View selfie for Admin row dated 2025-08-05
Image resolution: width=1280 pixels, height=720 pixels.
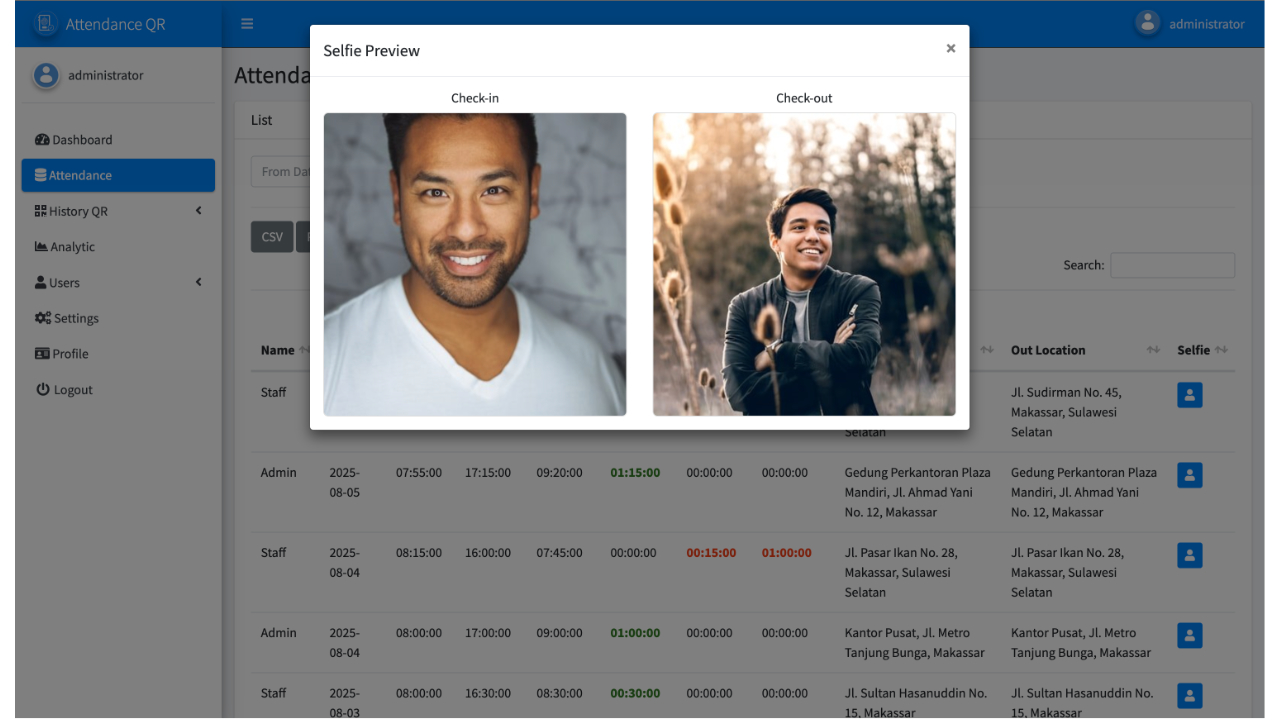pyautogui.click(x=1190, y=475)
